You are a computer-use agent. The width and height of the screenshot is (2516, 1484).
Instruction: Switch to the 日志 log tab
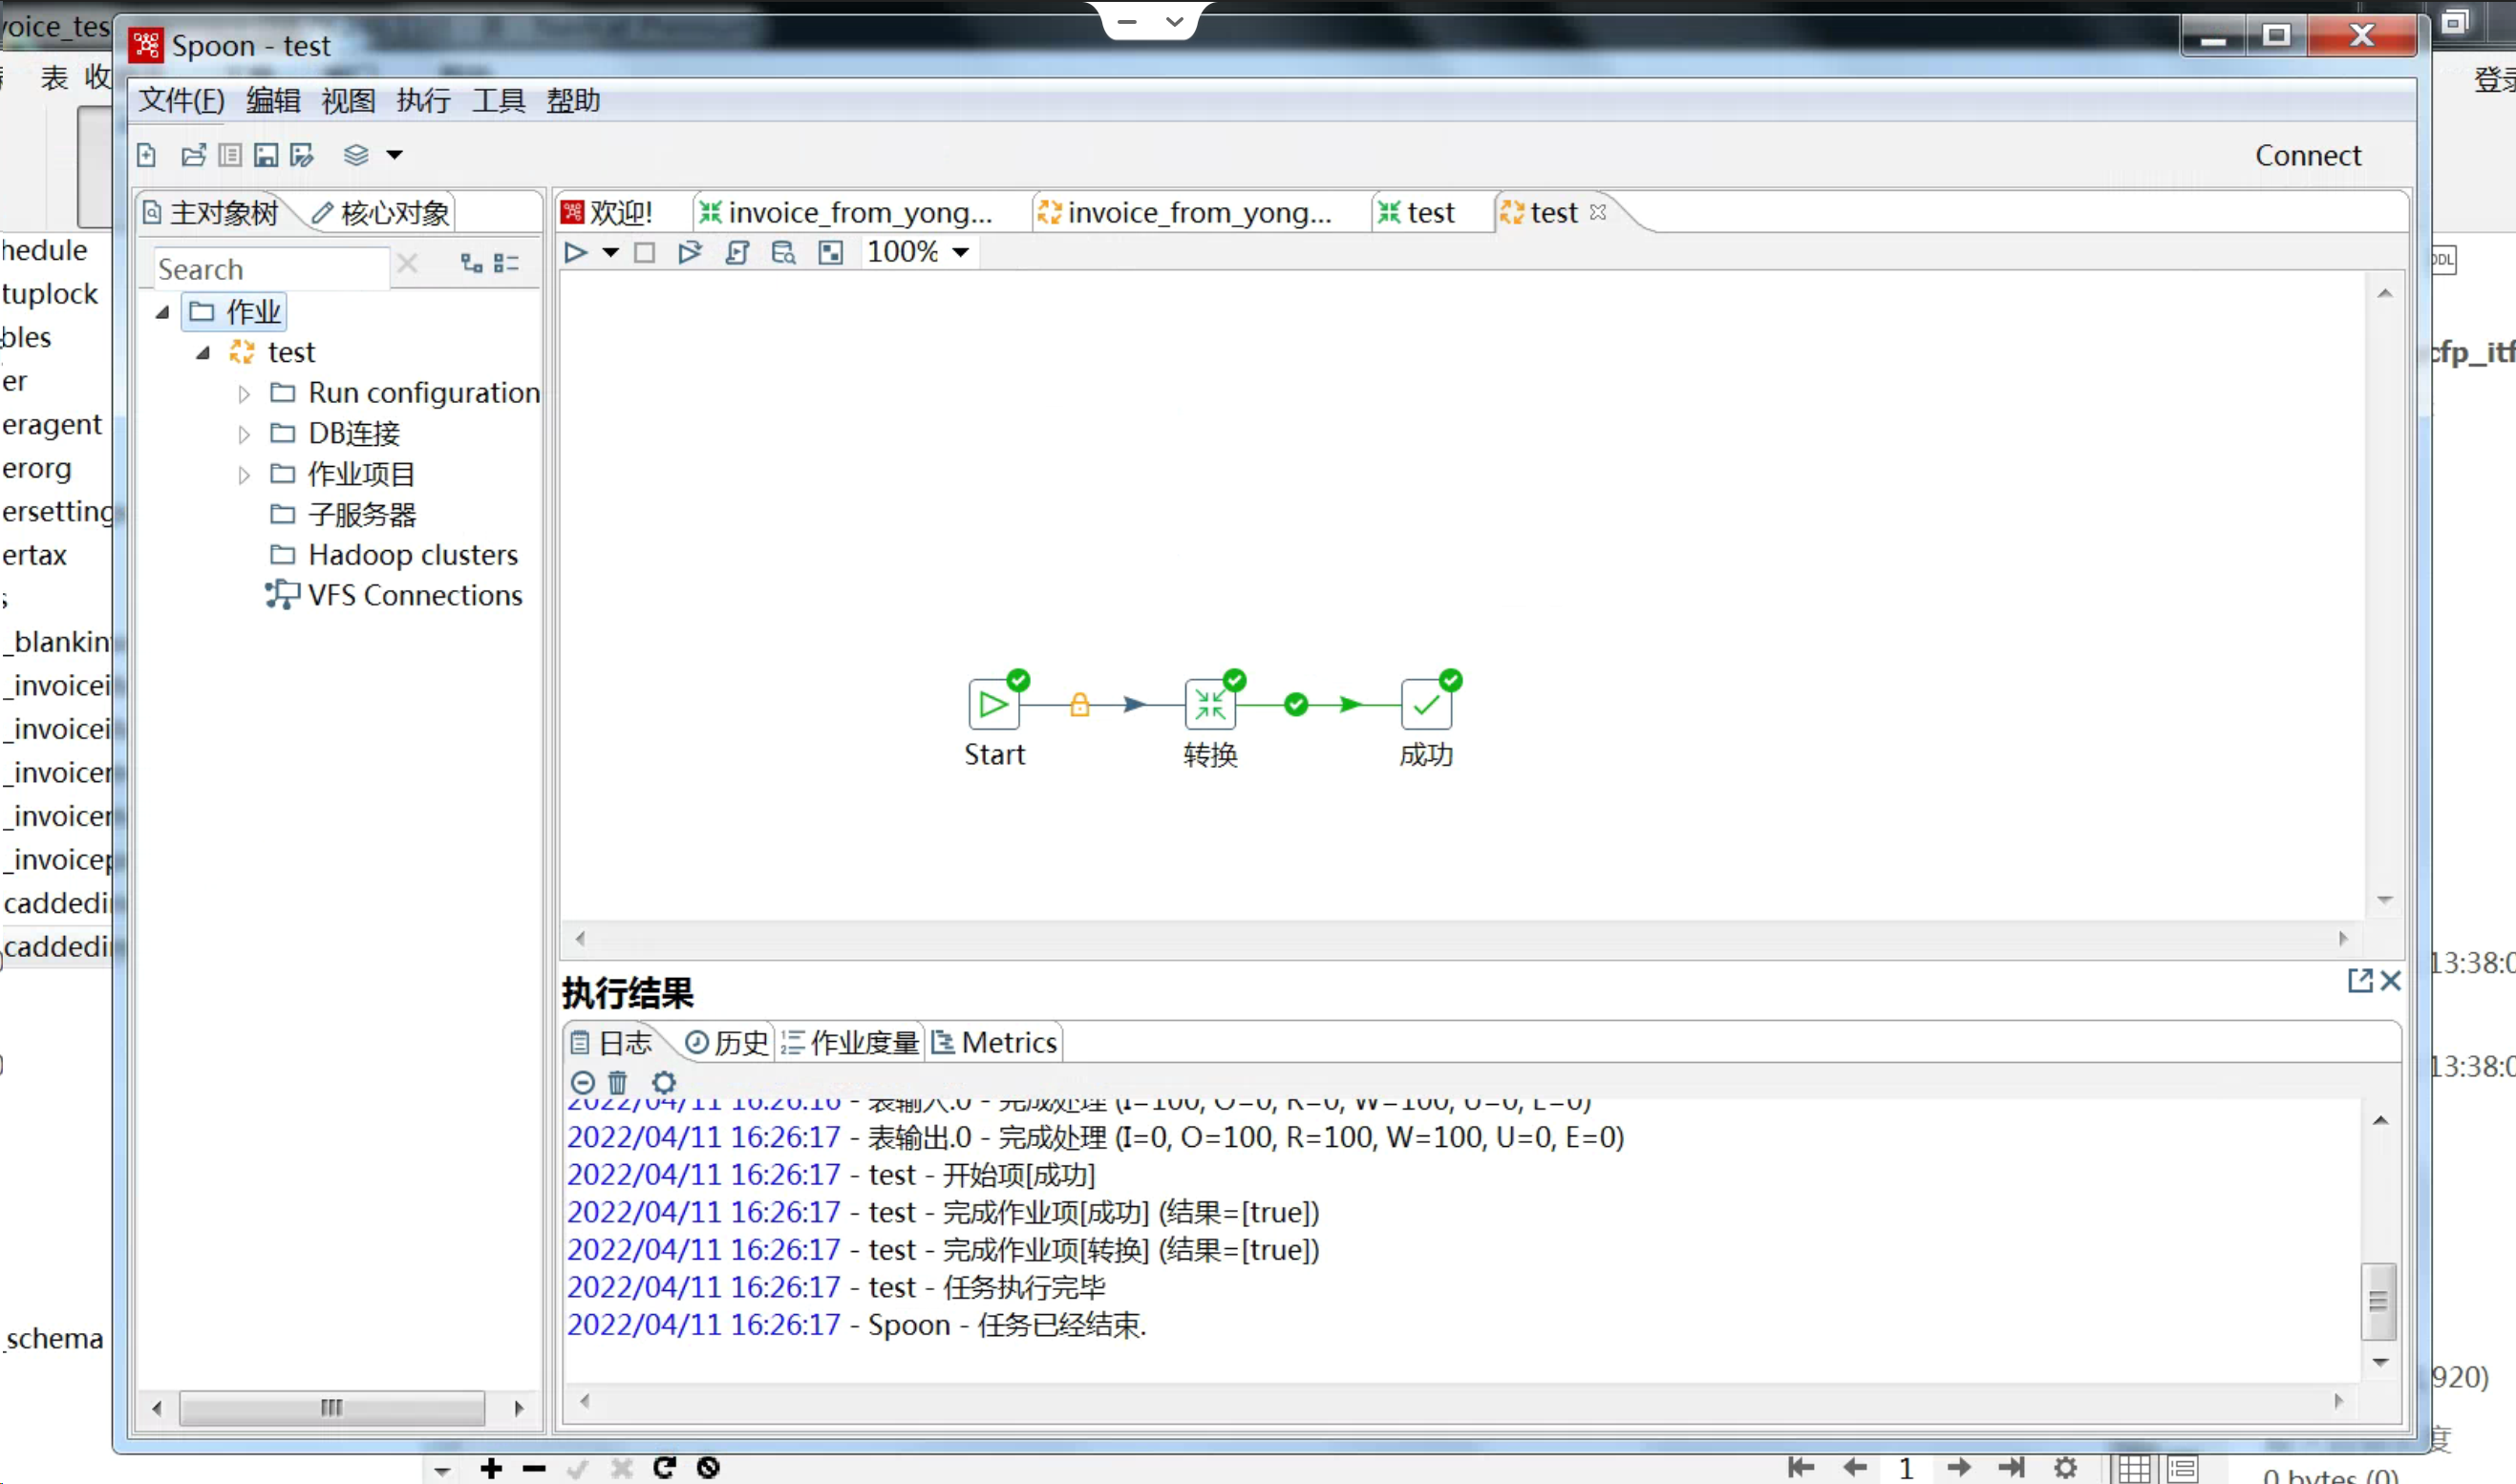(611, 1043)
